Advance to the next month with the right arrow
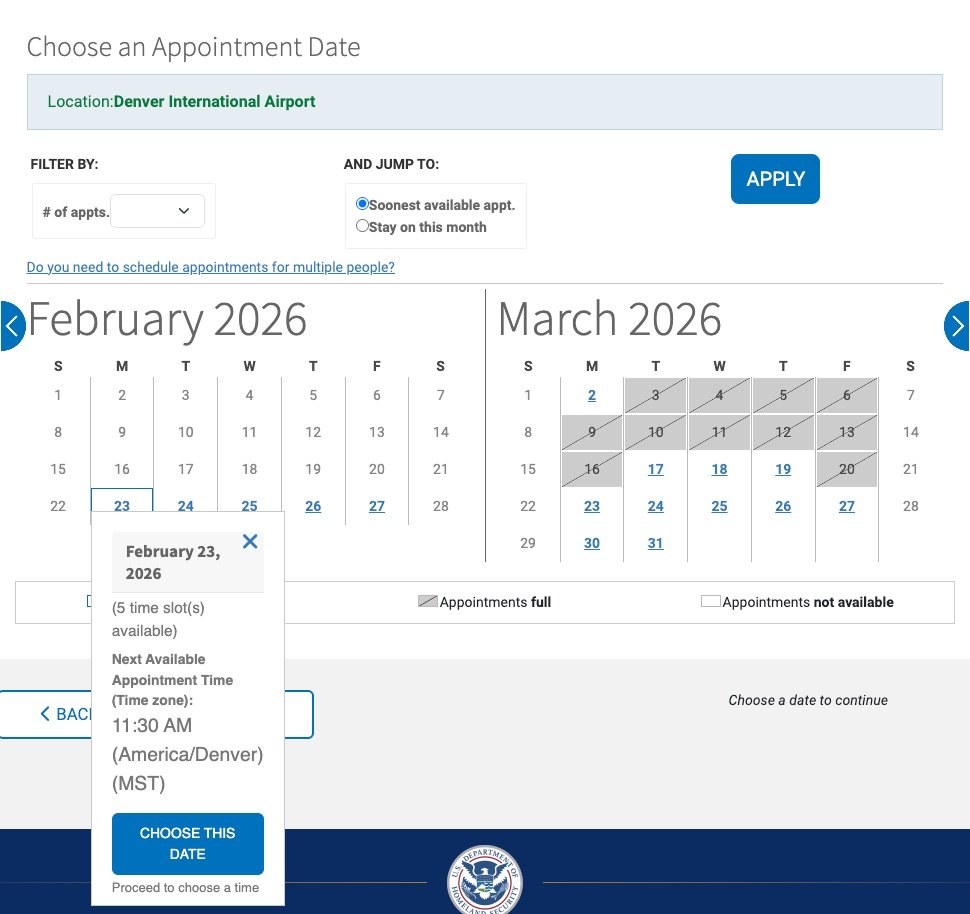Image resolution: width=970 pixels, height=914 pixels. 957,326
